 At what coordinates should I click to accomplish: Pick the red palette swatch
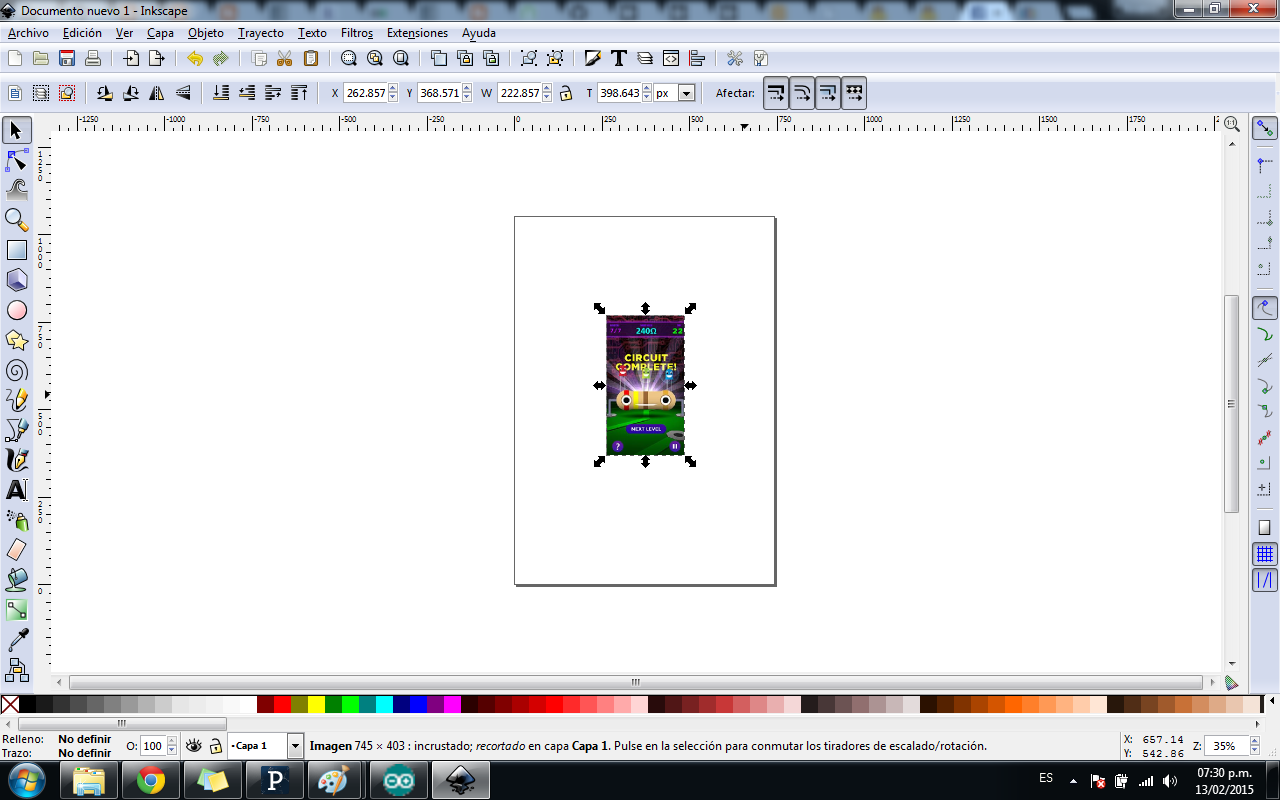(282, 704)
